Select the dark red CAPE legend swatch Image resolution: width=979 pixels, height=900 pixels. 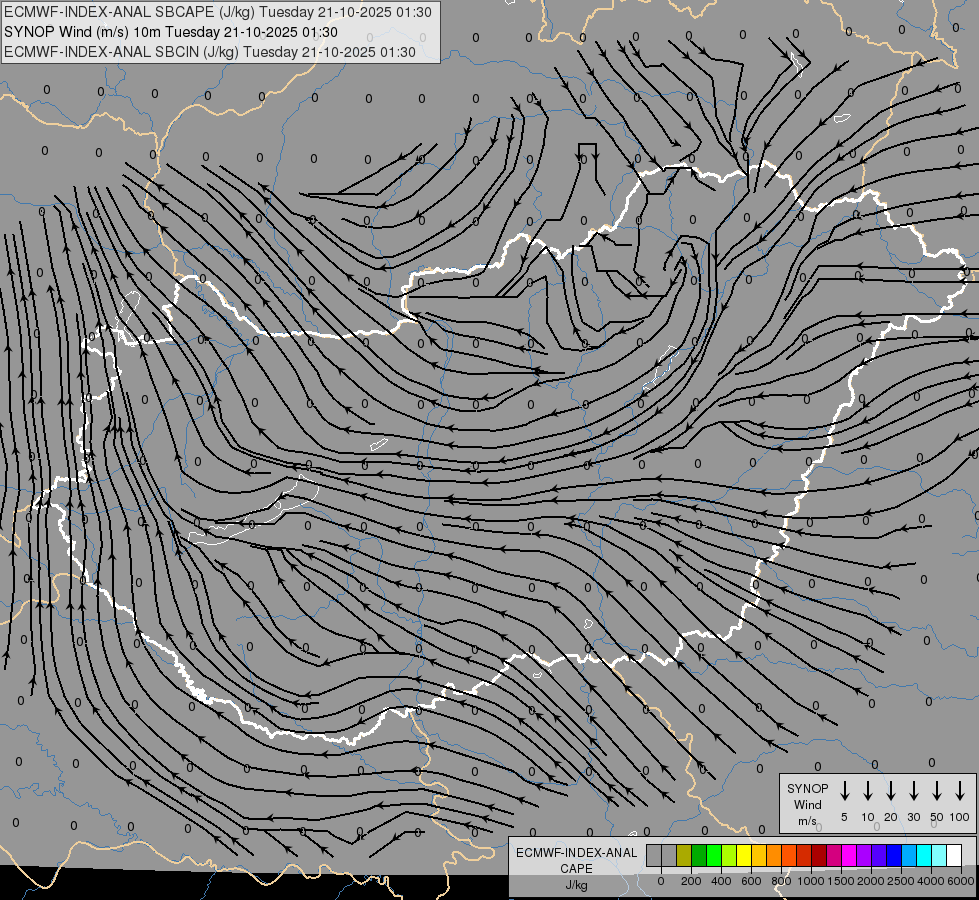(820, 856)
